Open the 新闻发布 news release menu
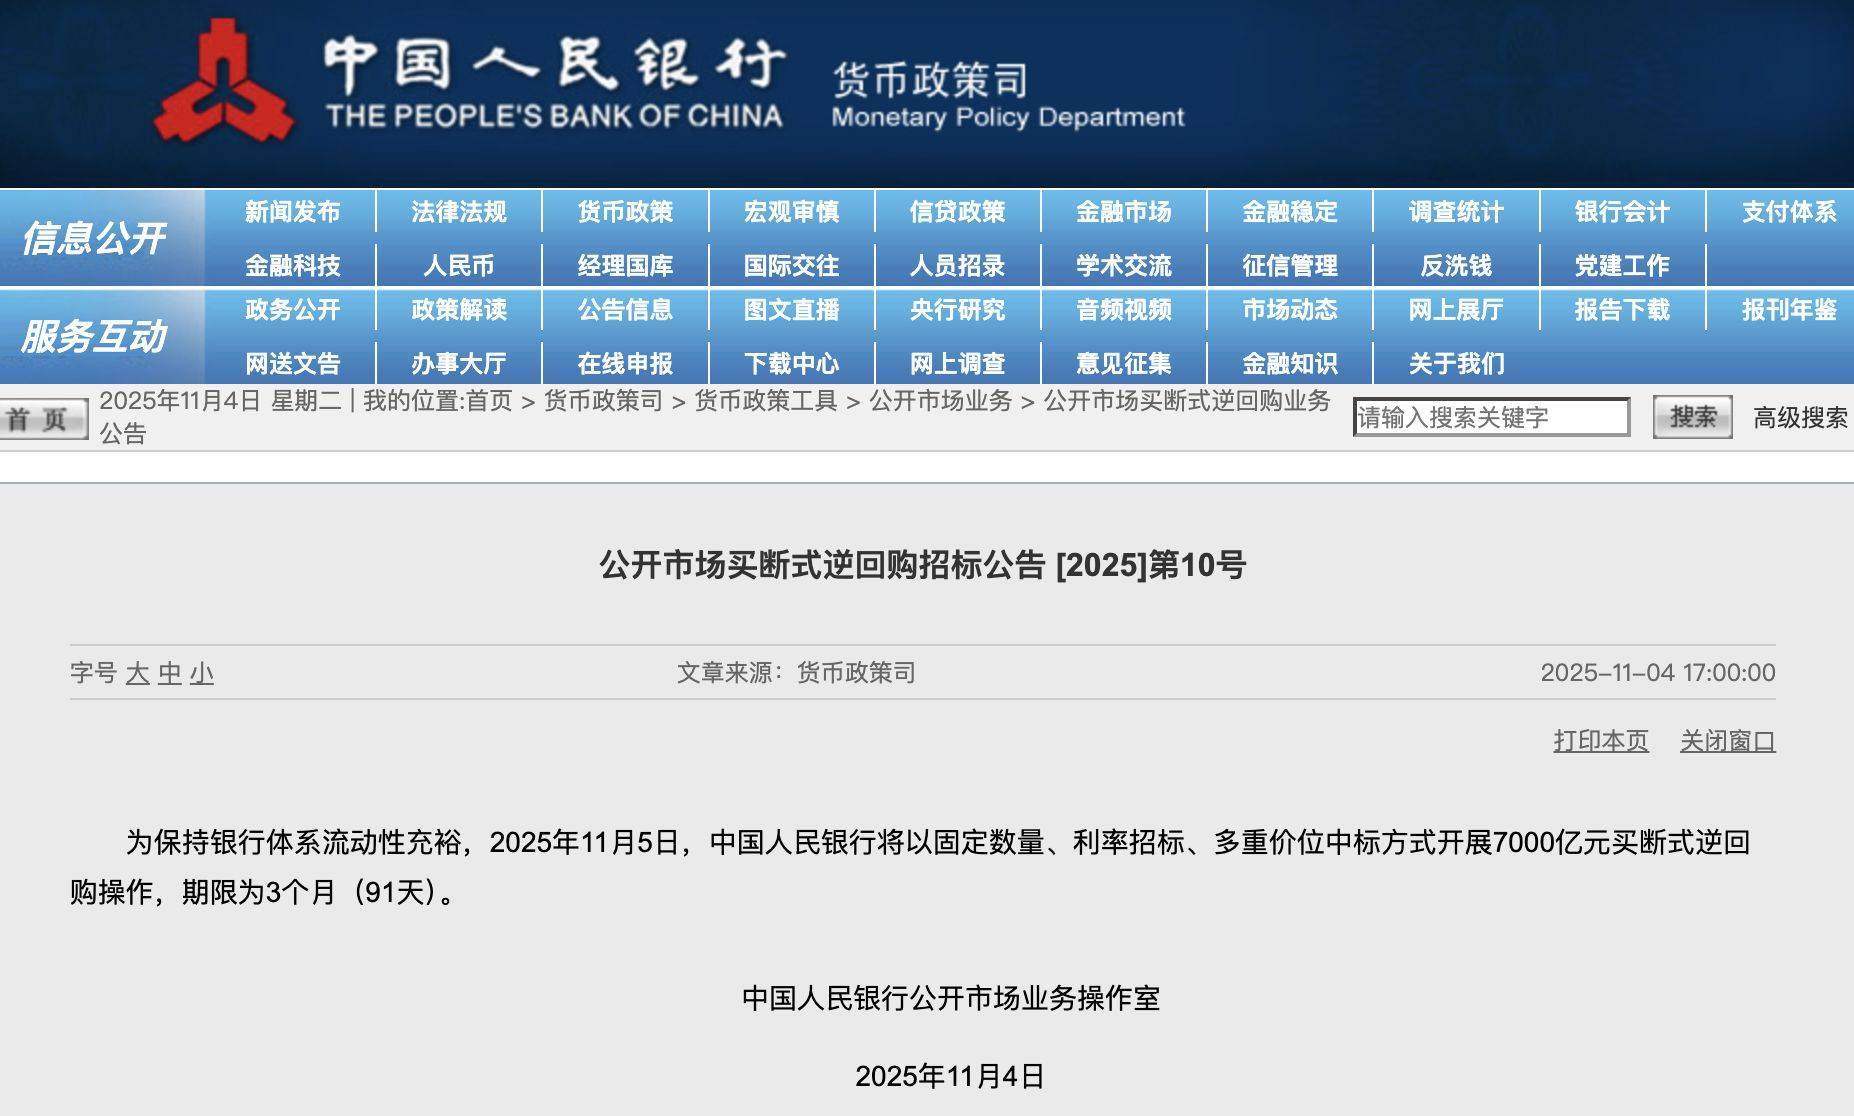The image size is (1854, 1116). coord(291,212)
